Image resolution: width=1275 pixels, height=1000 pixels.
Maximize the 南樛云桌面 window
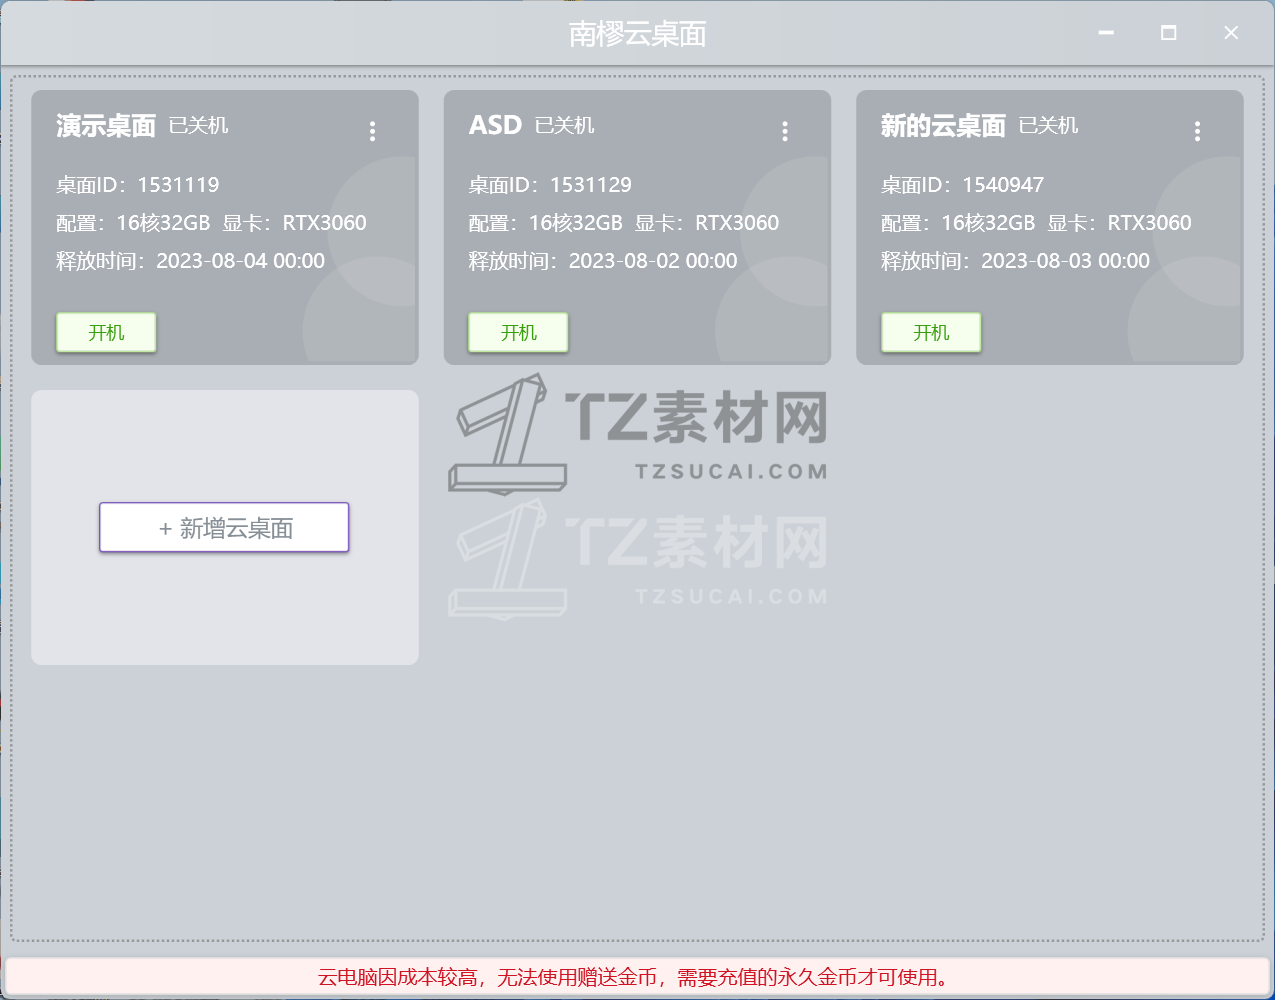pyautogui.click(x=1168, y=33)
